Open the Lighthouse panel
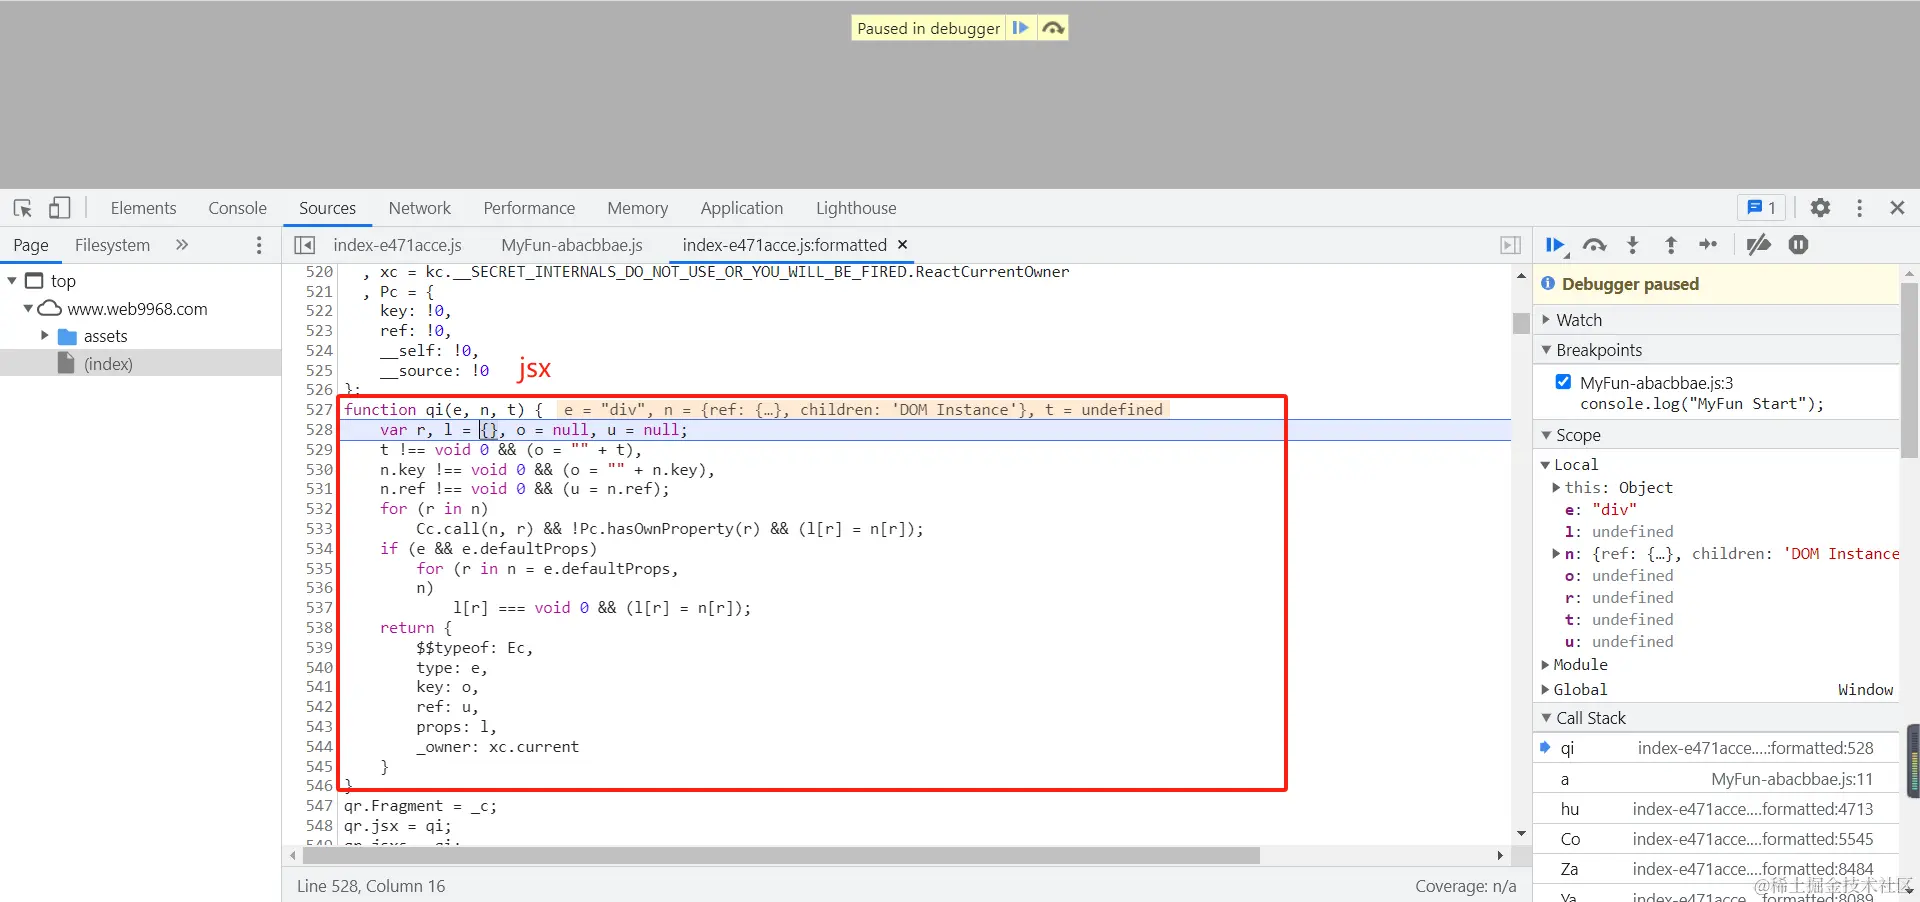The image size is (1920, 902). tap(856, 208)
